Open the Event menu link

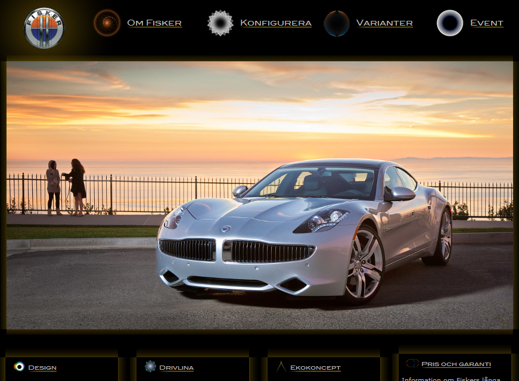tap(487, 23)
